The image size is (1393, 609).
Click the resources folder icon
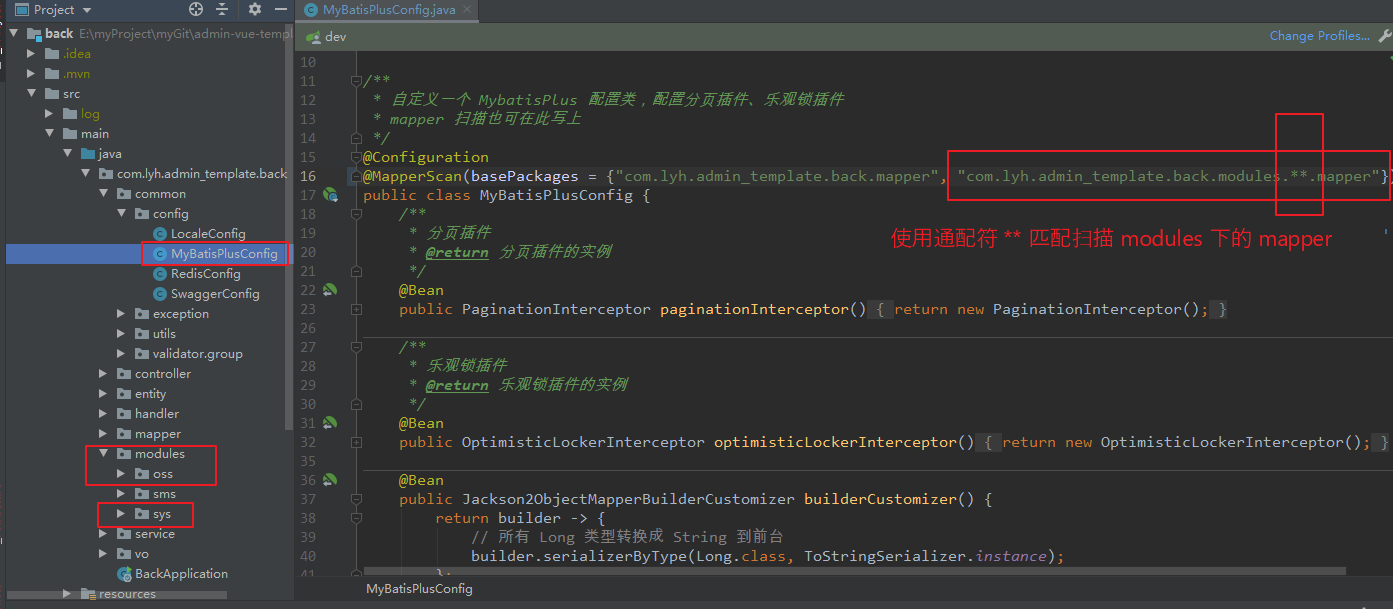(88, 594)
